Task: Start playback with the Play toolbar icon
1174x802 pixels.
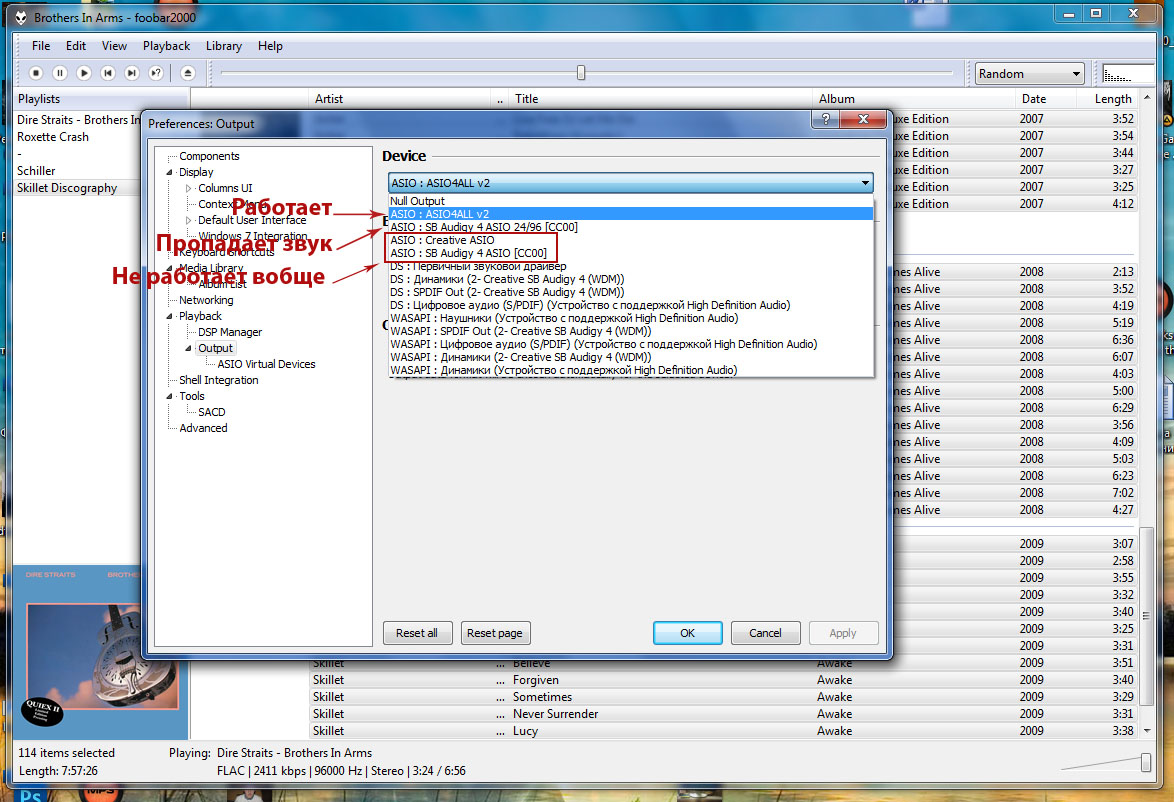Action: (84, 73)
